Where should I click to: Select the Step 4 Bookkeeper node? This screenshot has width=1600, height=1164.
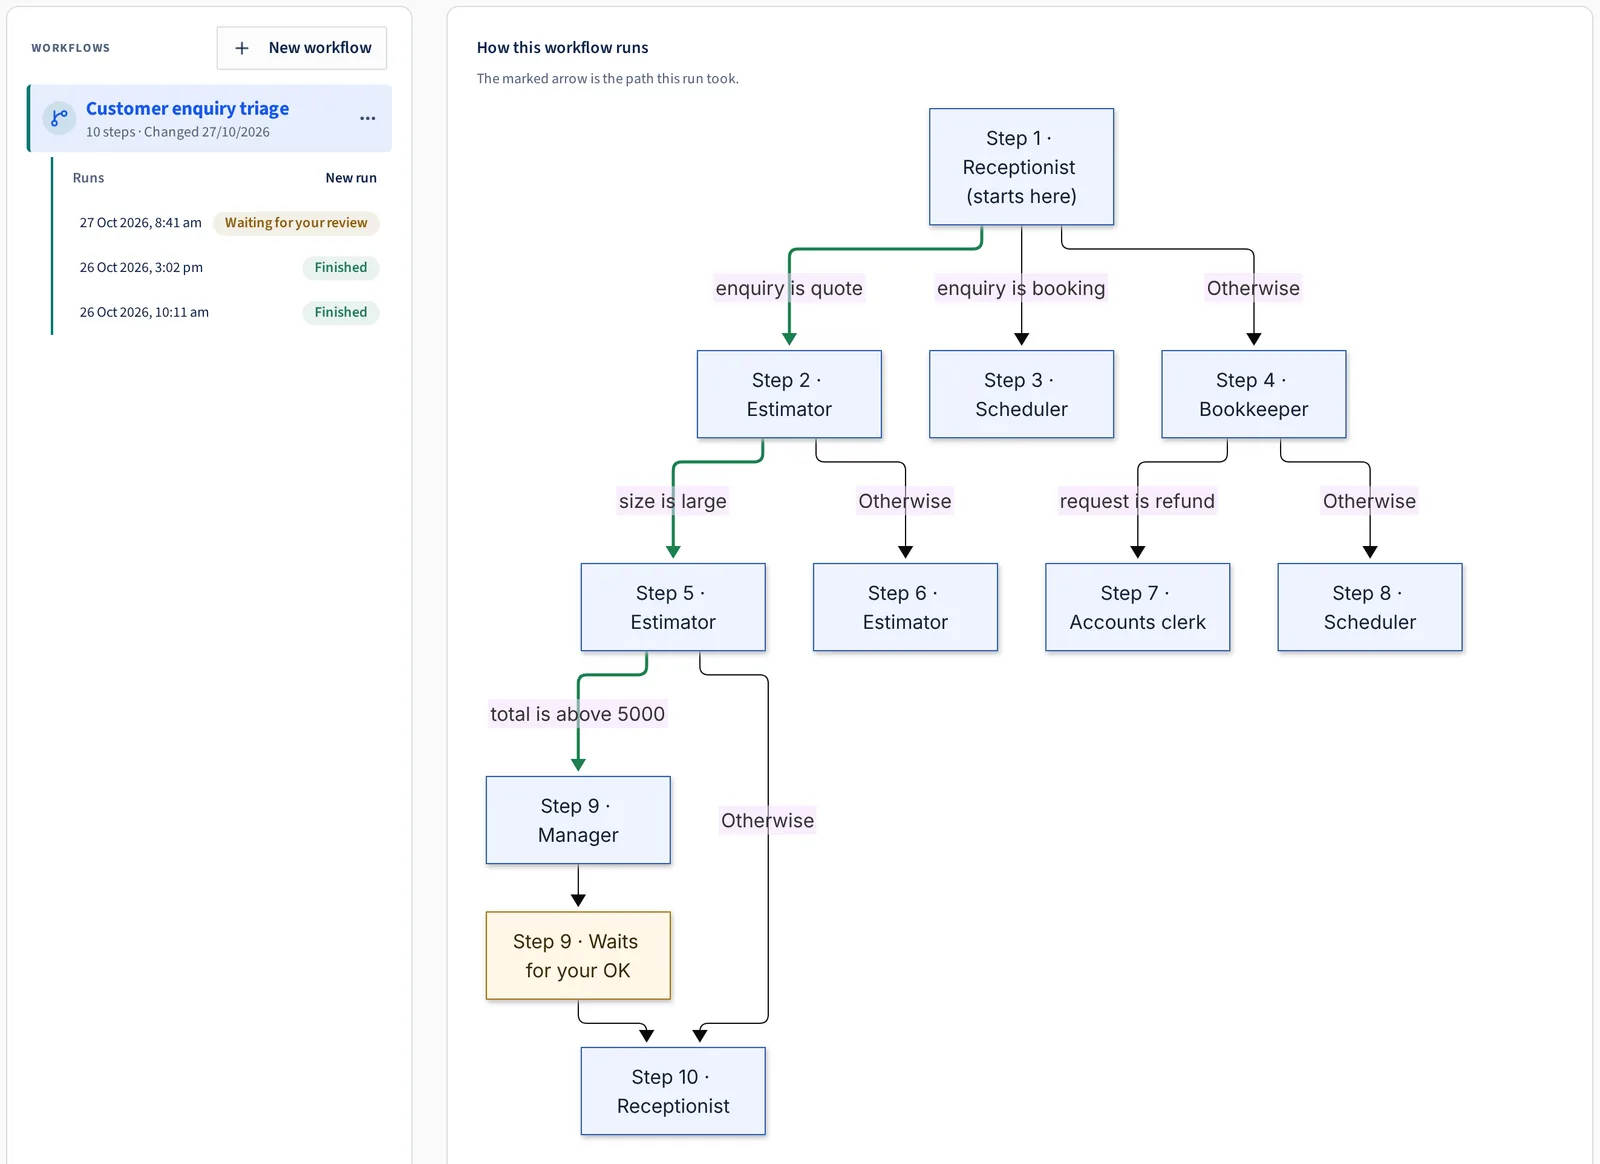1253,394
